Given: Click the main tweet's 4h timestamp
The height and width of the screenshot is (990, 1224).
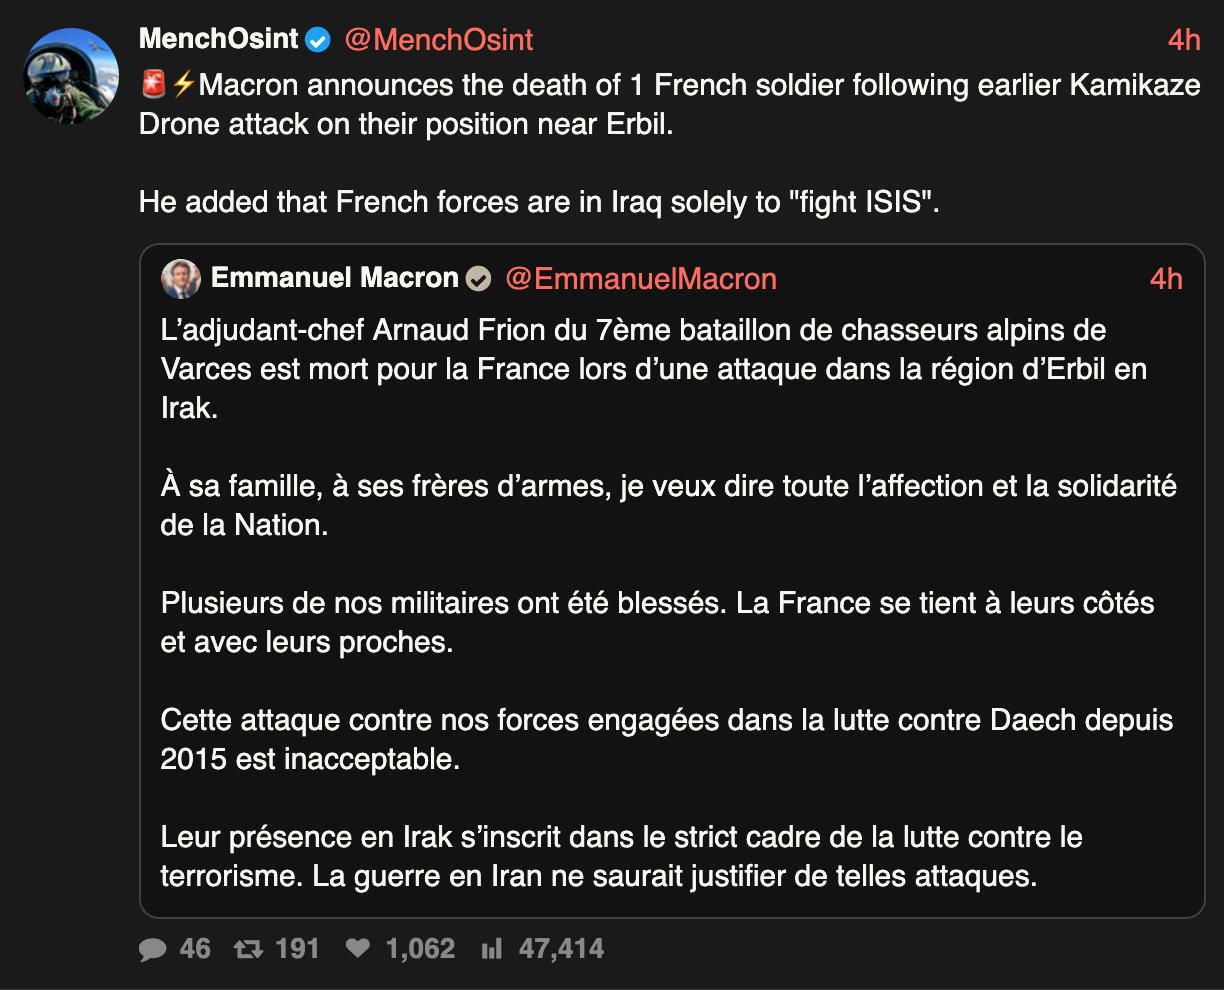Looking at the screenshot, I should pos(1184,40).
